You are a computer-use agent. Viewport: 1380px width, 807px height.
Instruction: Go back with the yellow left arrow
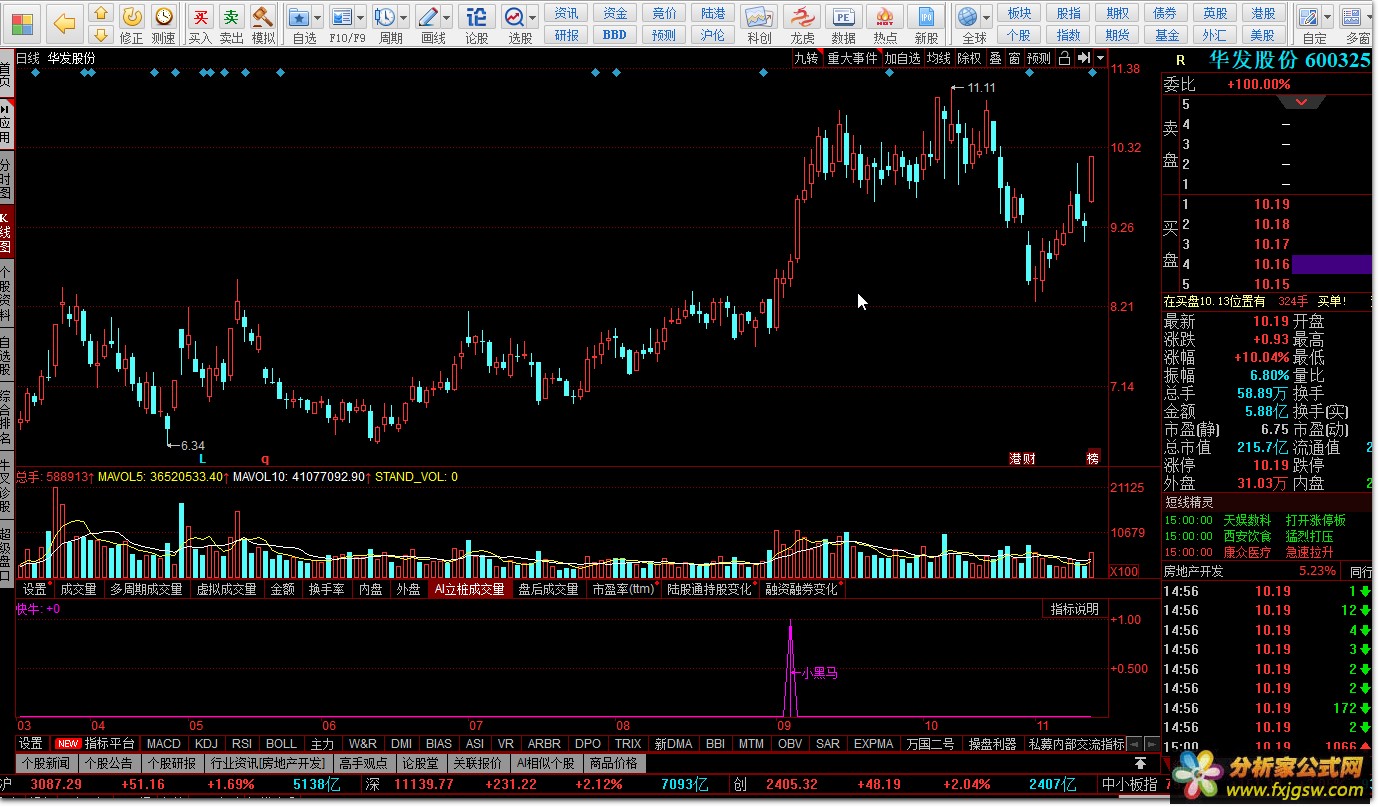[x=65, y=23]
